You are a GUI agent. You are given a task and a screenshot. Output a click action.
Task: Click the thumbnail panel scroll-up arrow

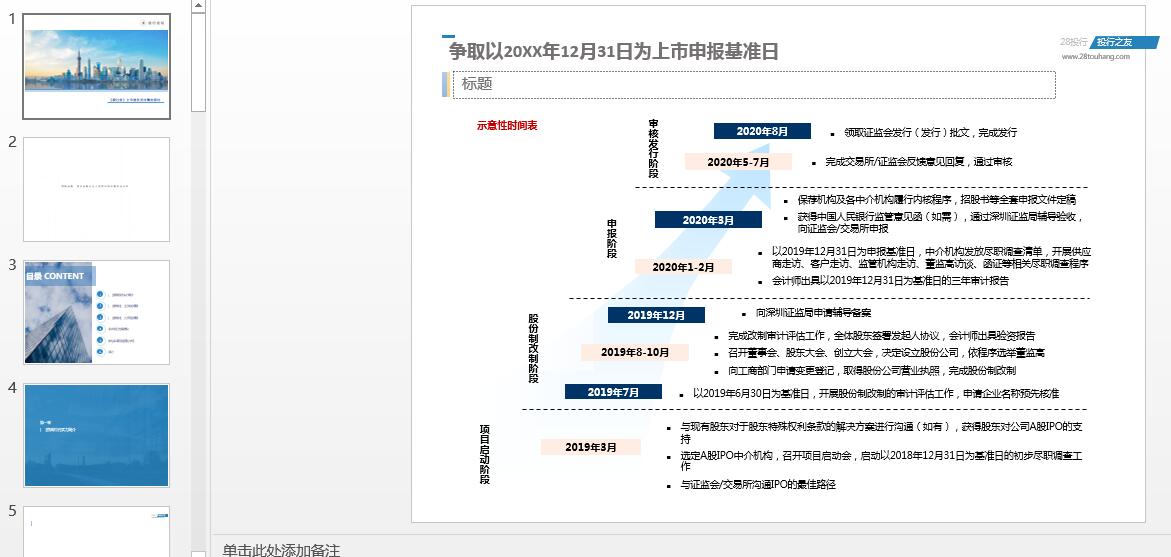(198, 6)
